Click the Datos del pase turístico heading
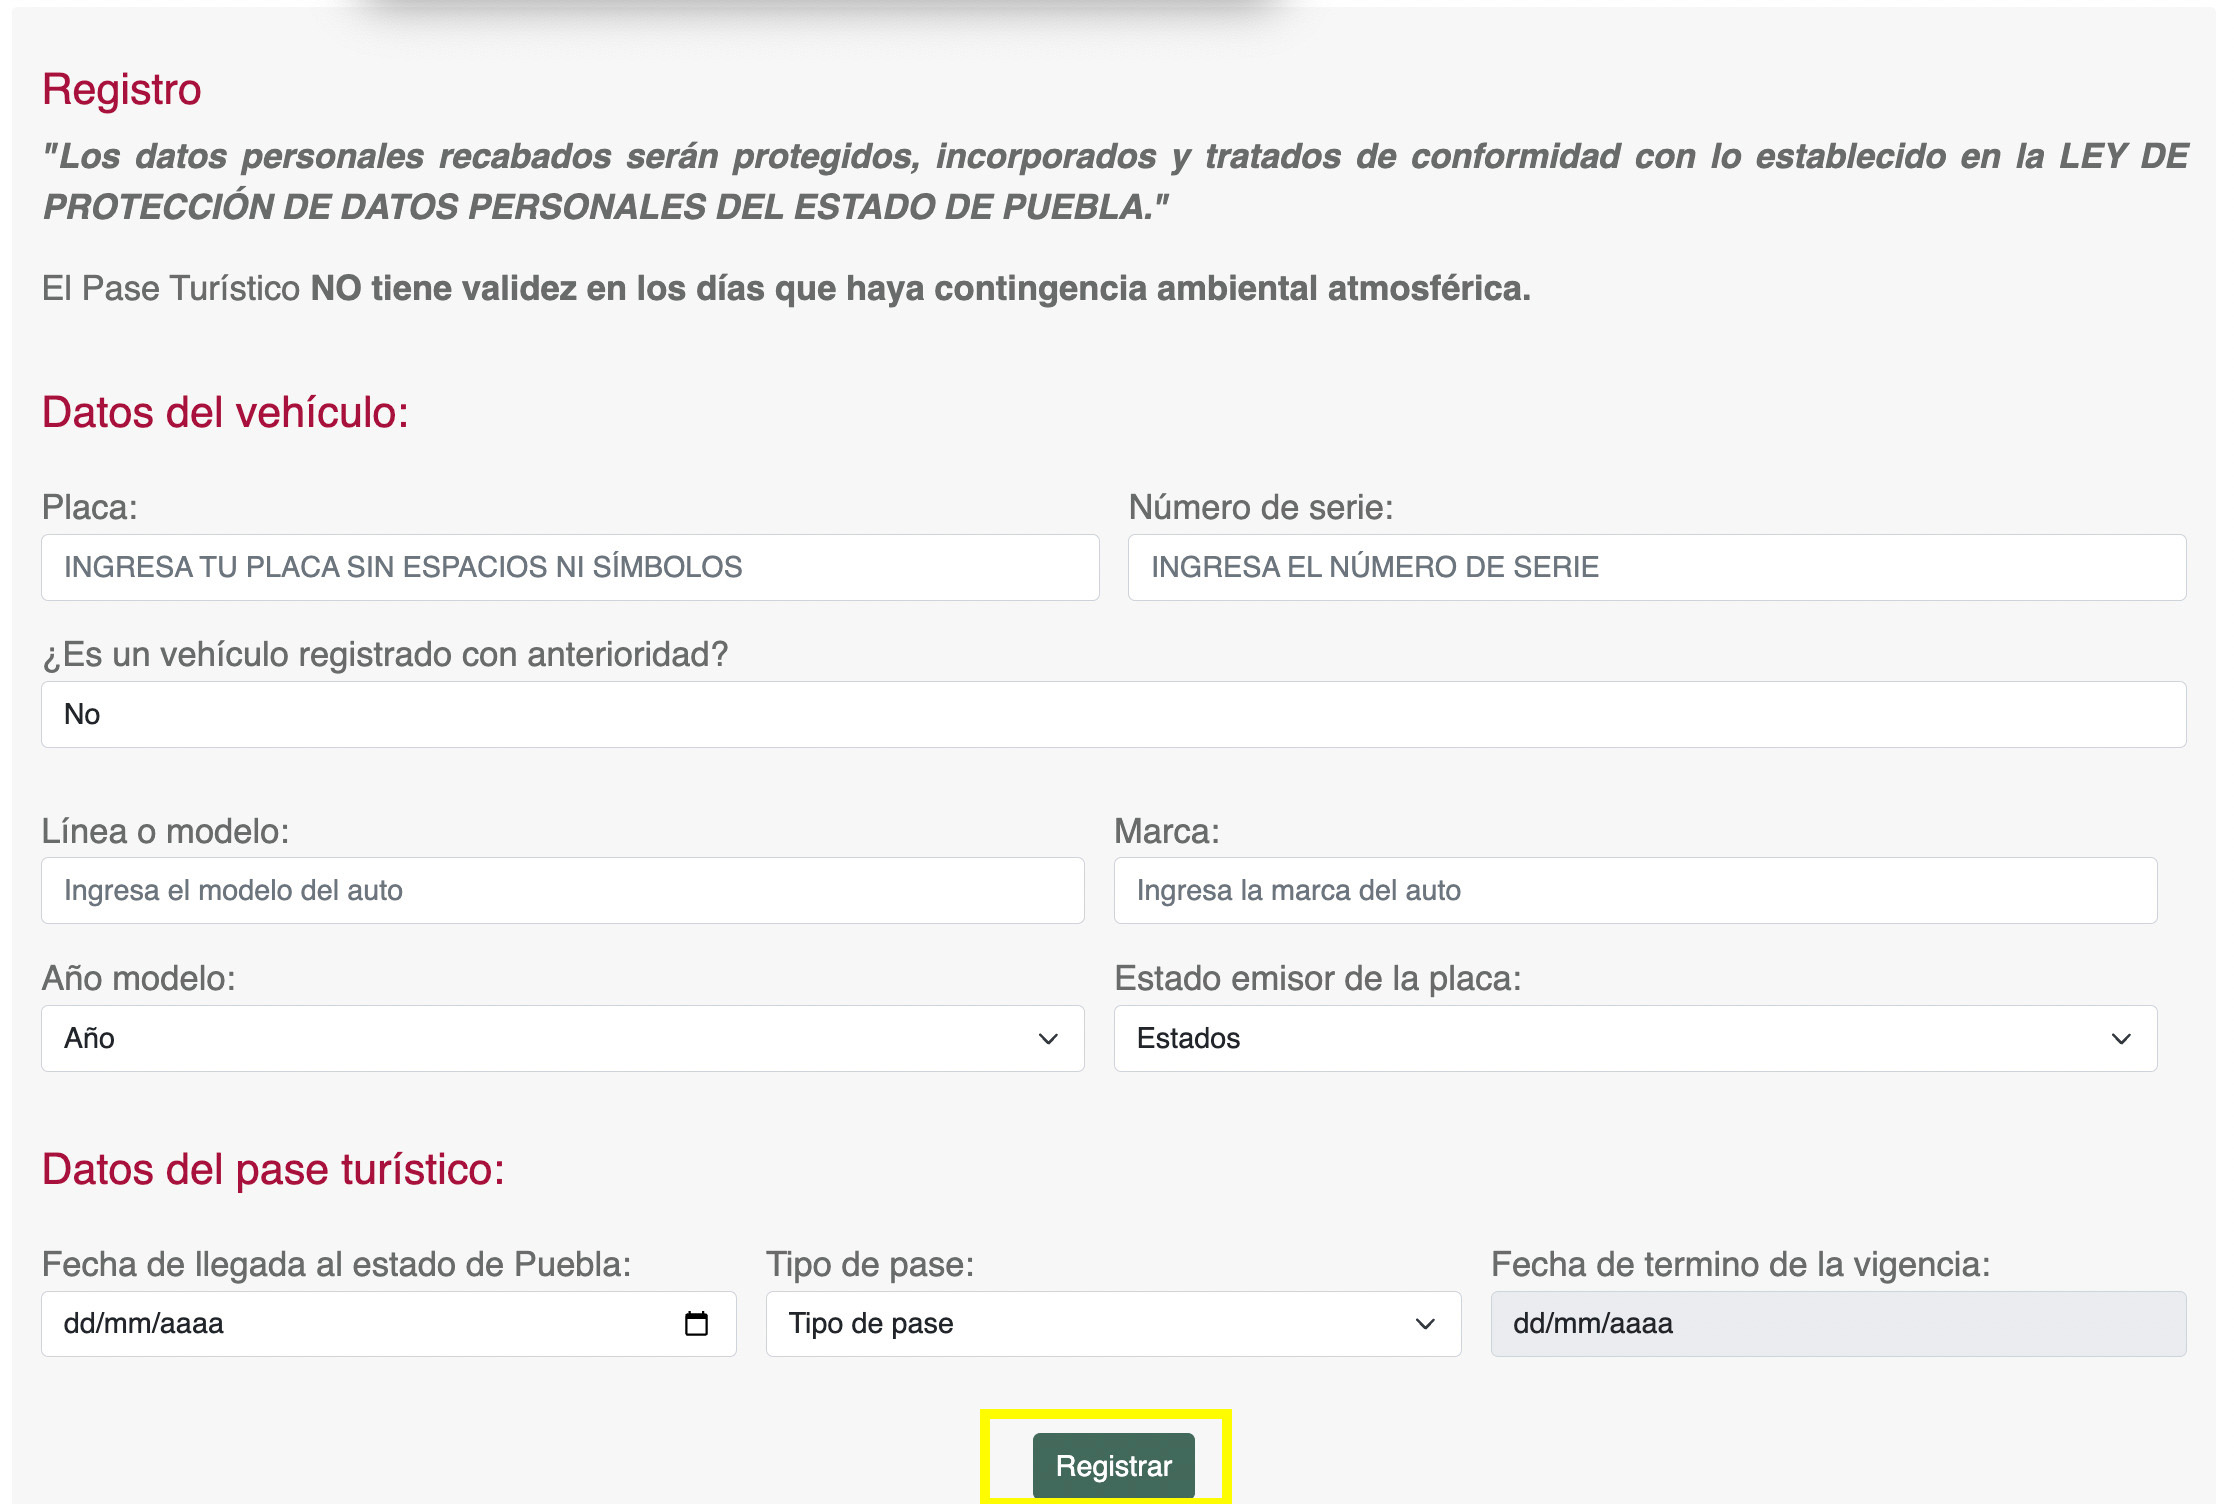The image size is (2234, 1504). pos(273,1169)
